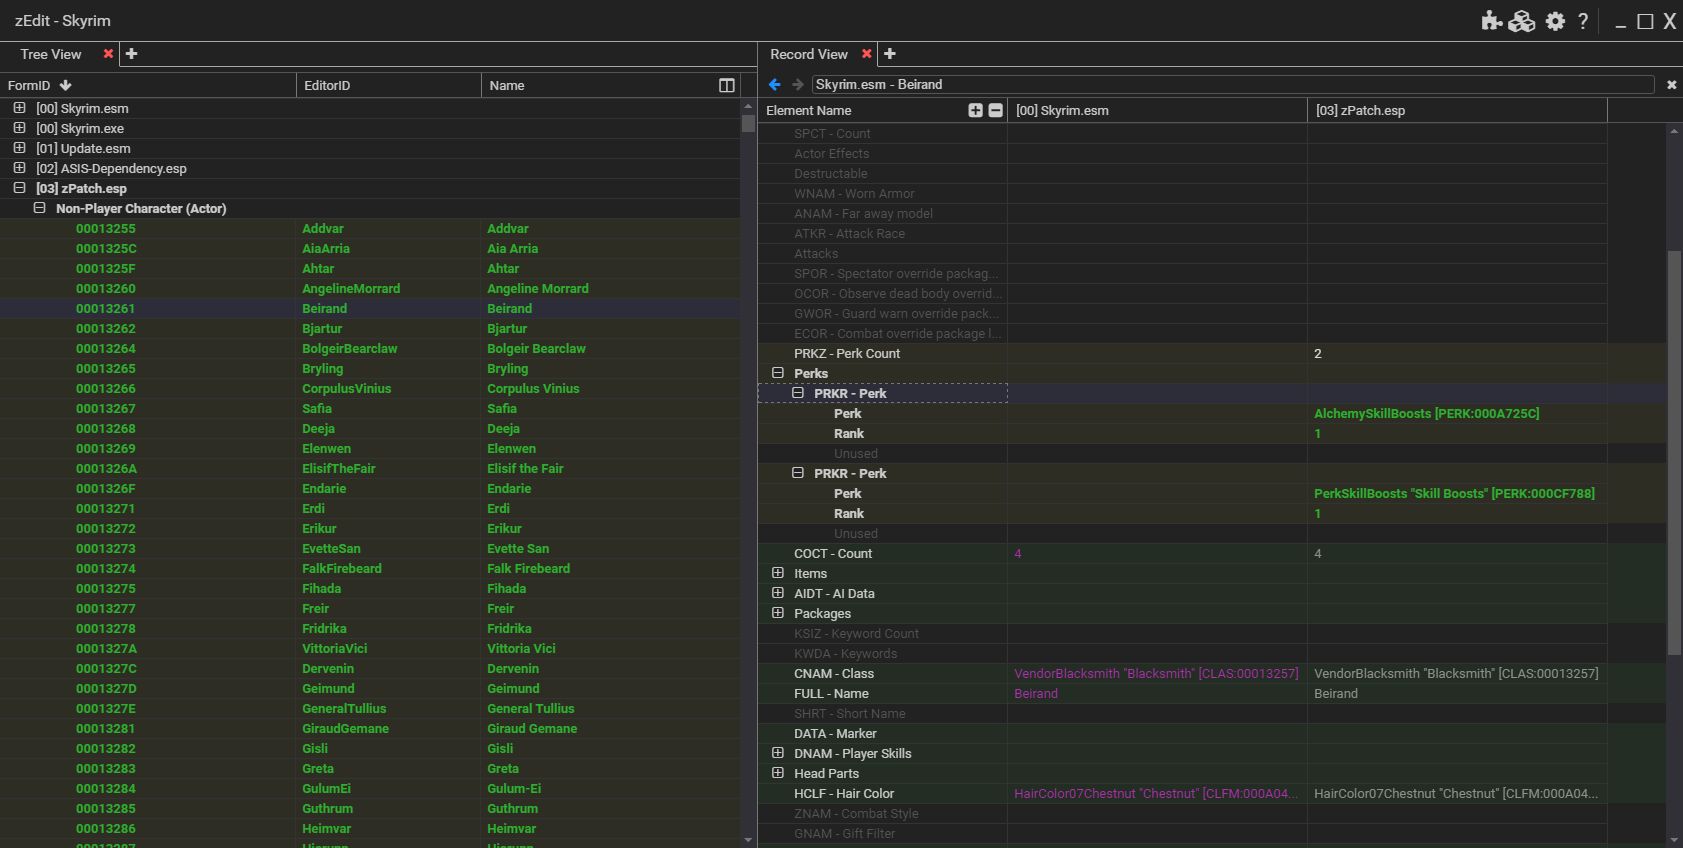1683x848 pixels.
Task: Switch to the Record View tab
Action: point(808,54)
